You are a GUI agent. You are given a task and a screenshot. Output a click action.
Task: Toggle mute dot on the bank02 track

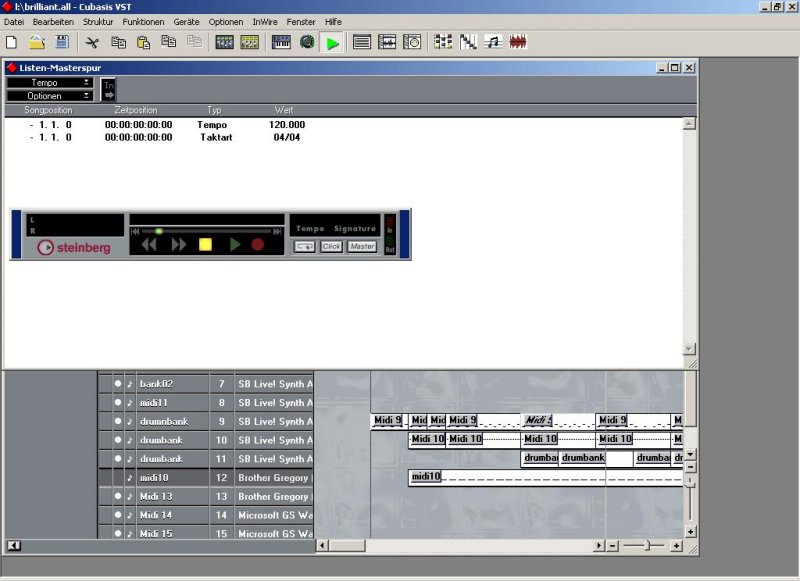click(x=118, y=384)
